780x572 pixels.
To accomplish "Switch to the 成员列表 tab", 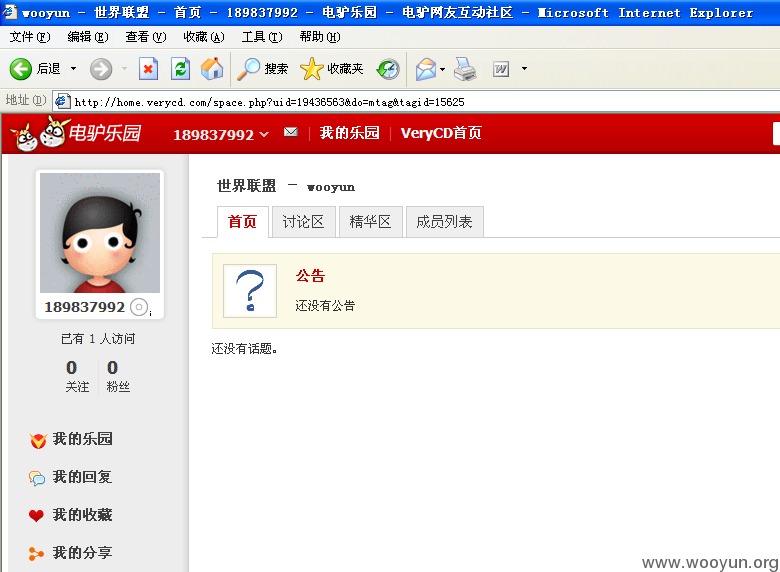I will (x=444, y=222).
